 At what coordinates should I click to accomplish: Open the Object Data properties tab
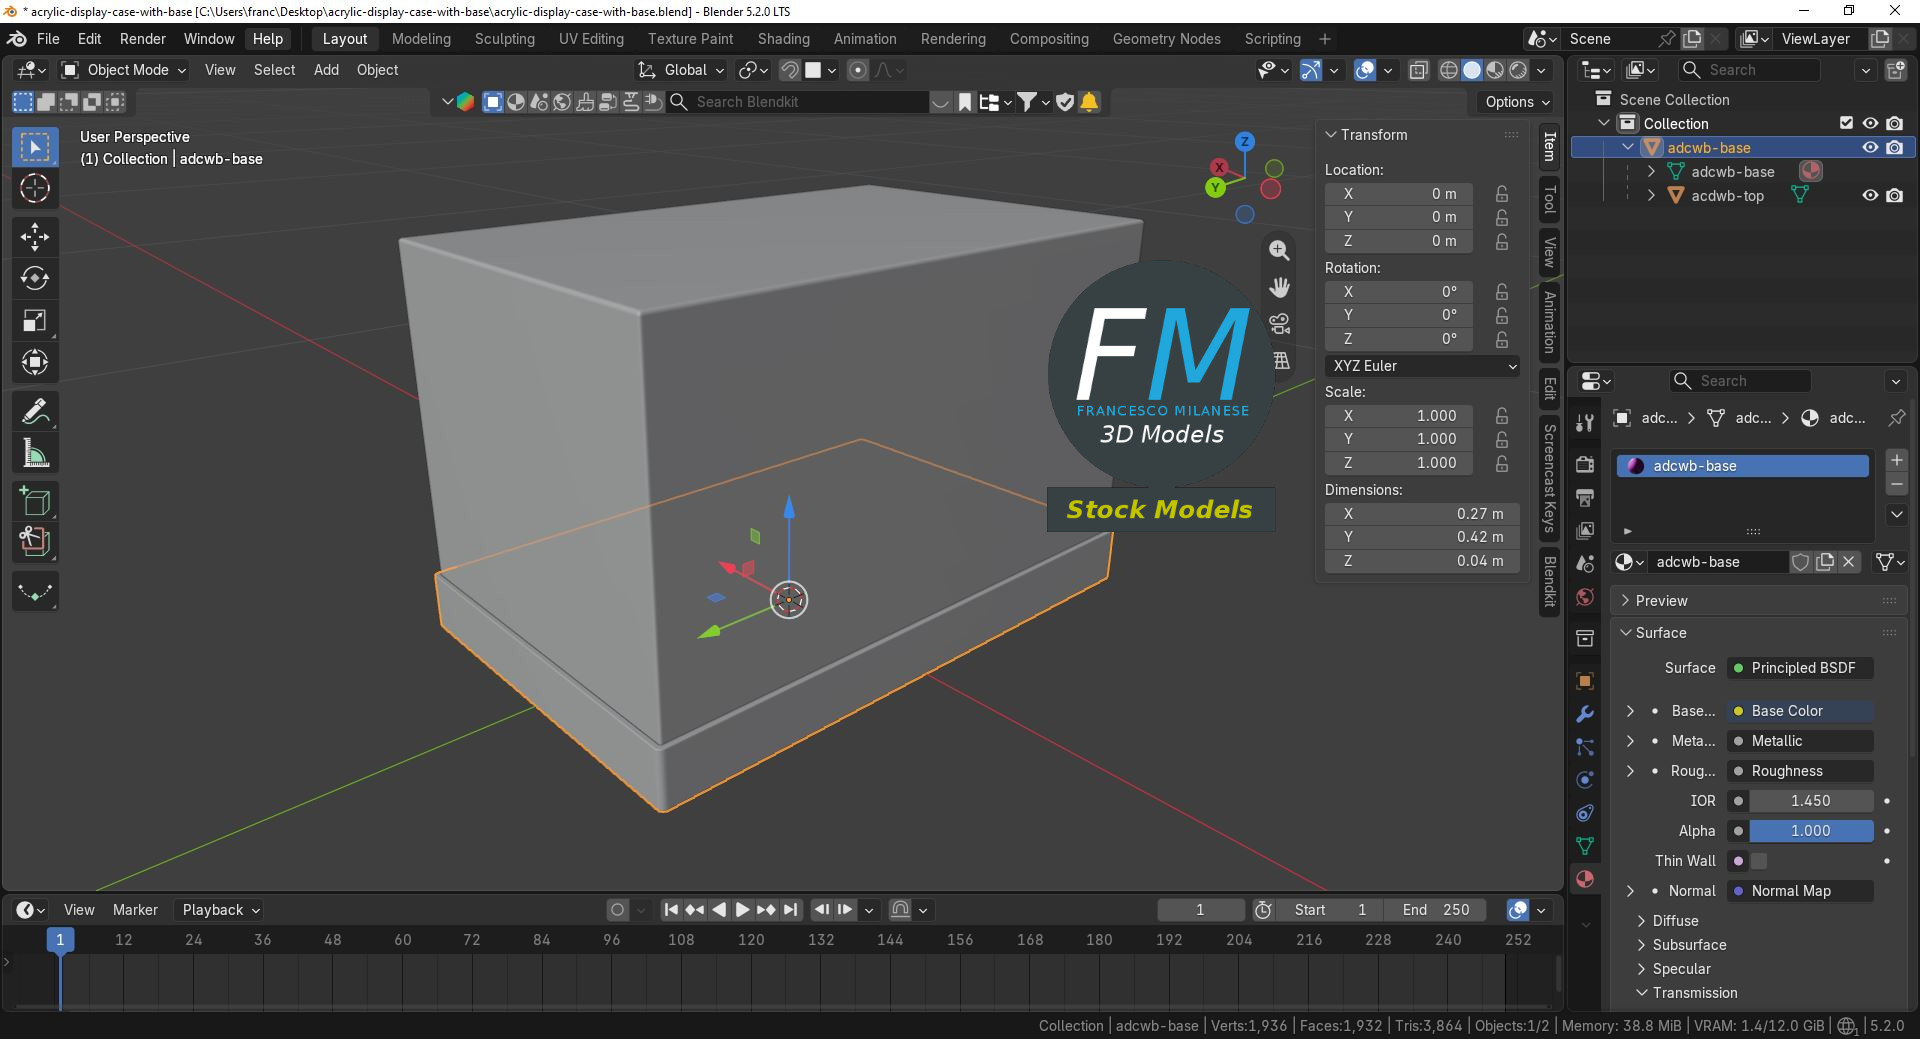click(1585, 846)
